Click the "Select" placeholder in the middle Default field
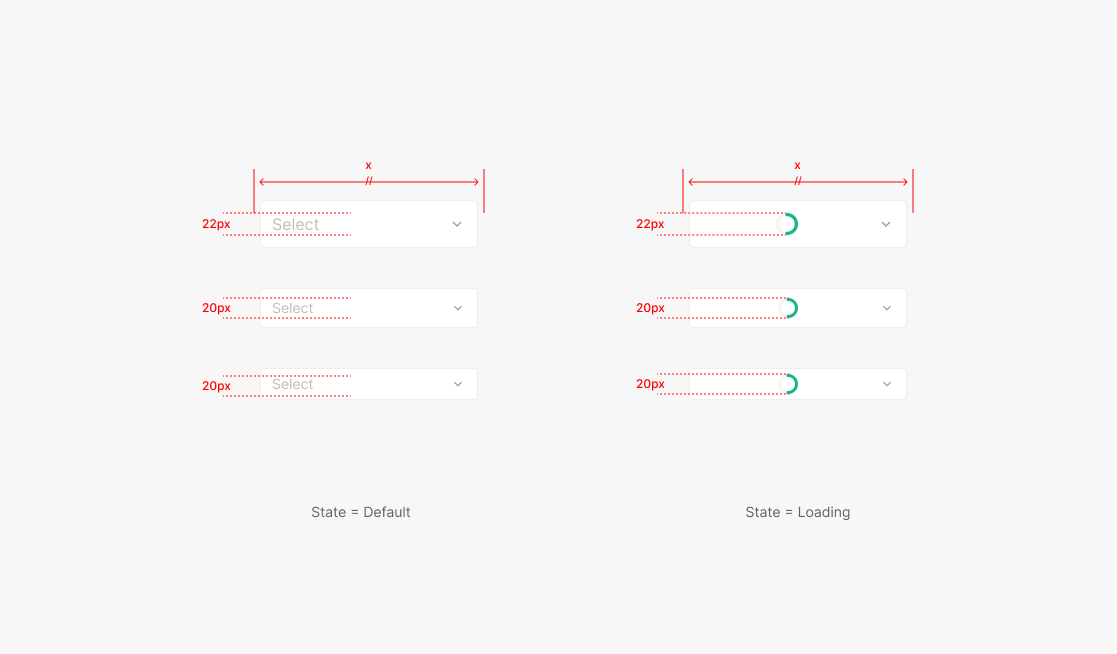Screen dimensions: 1117x654 [x=293, y=308]
